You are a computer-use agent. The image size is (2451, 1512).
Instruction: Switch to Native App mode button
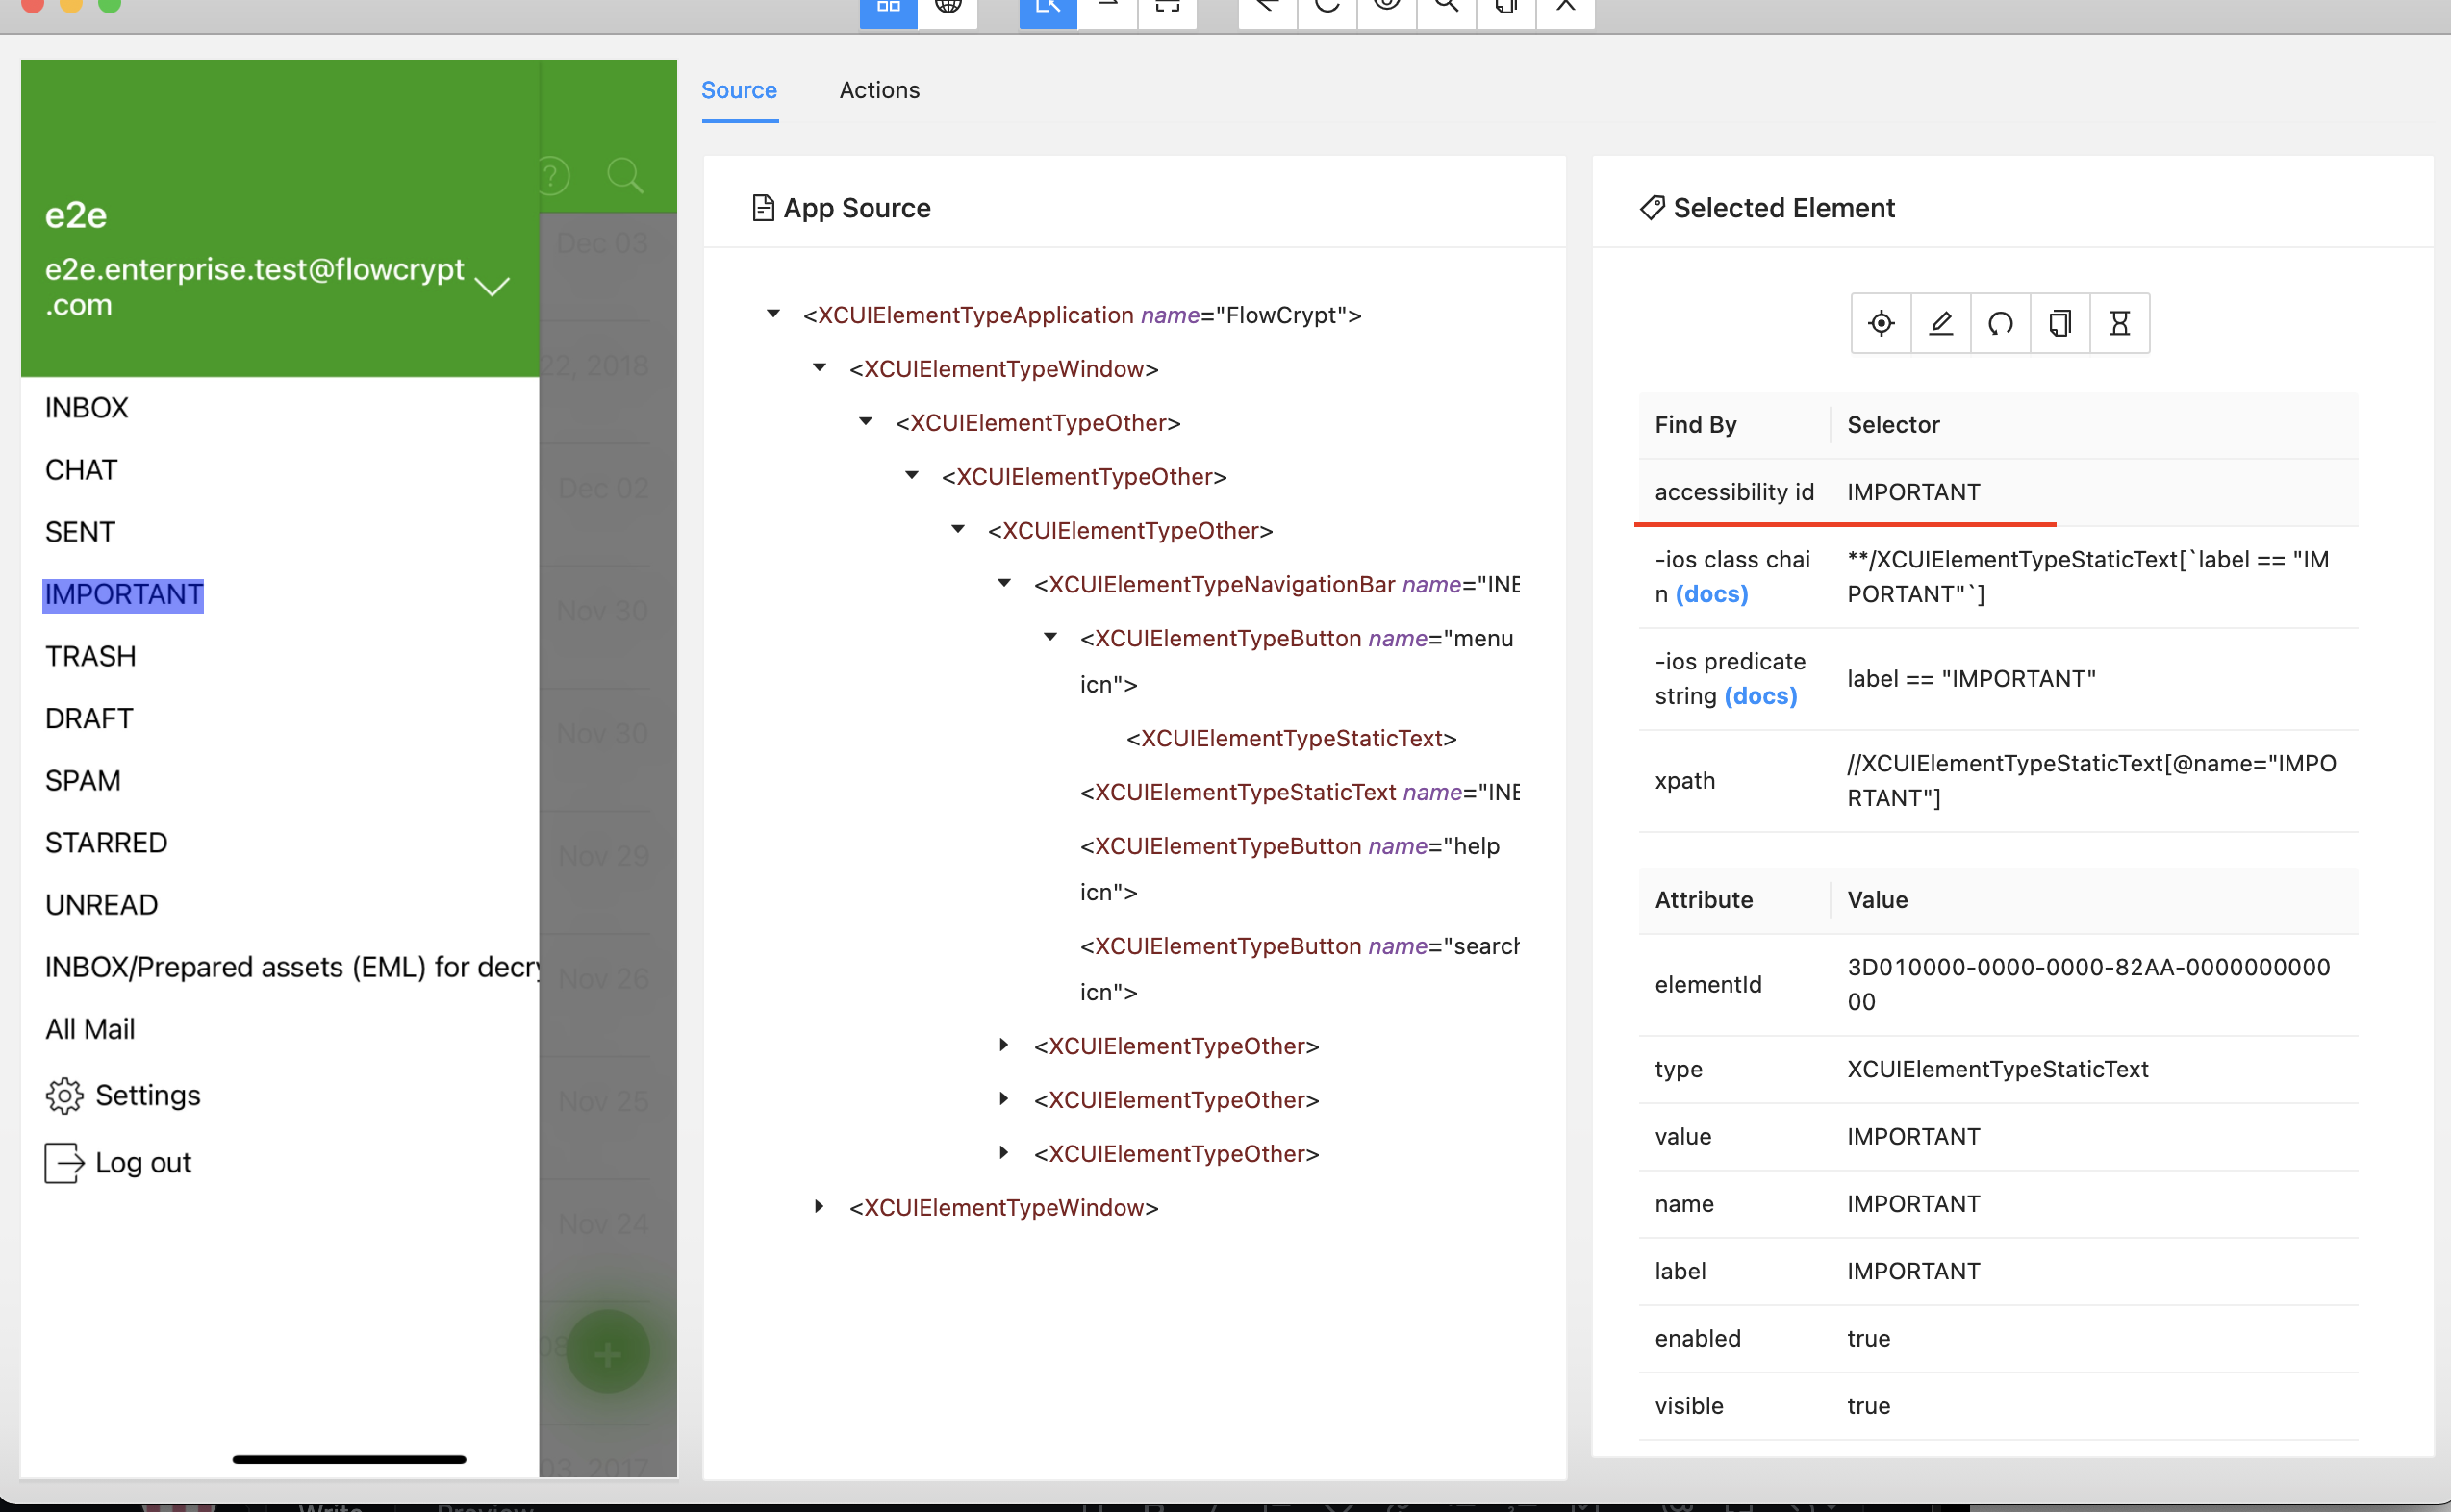[888, 8]
